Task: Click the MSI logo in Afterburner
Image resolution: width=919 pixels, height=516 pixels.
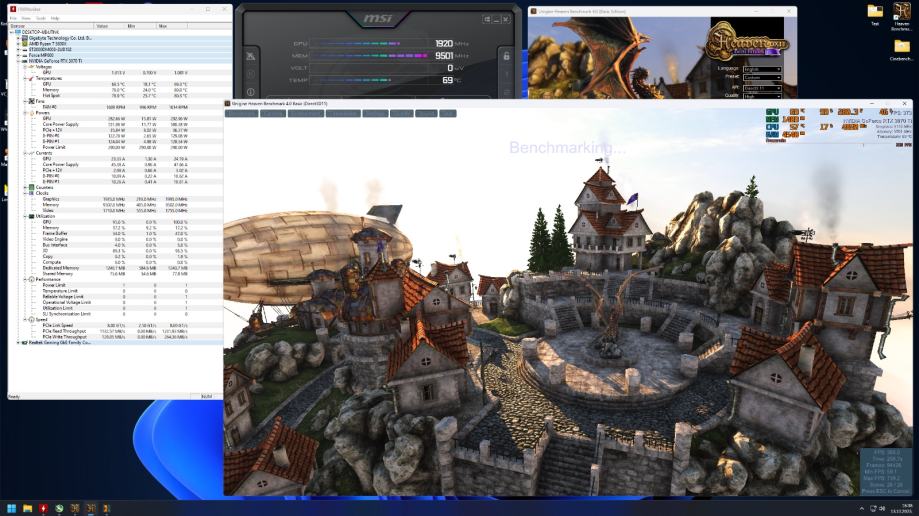Action: coord(378,19)
